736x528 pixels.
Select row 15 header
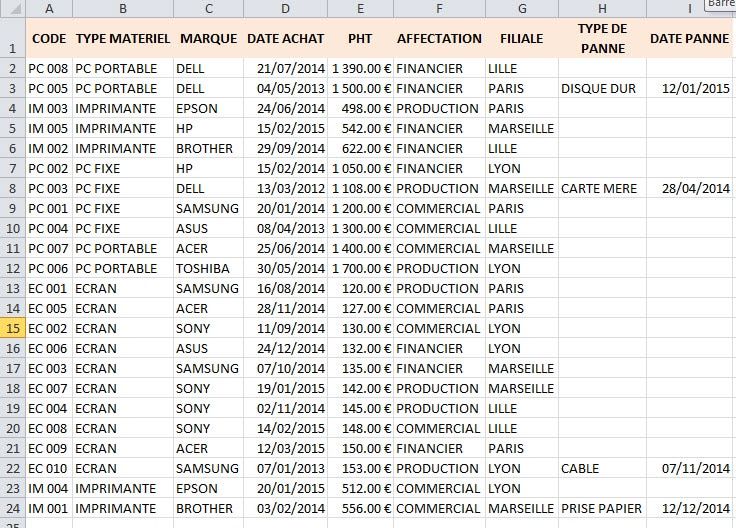coord(13,328)
